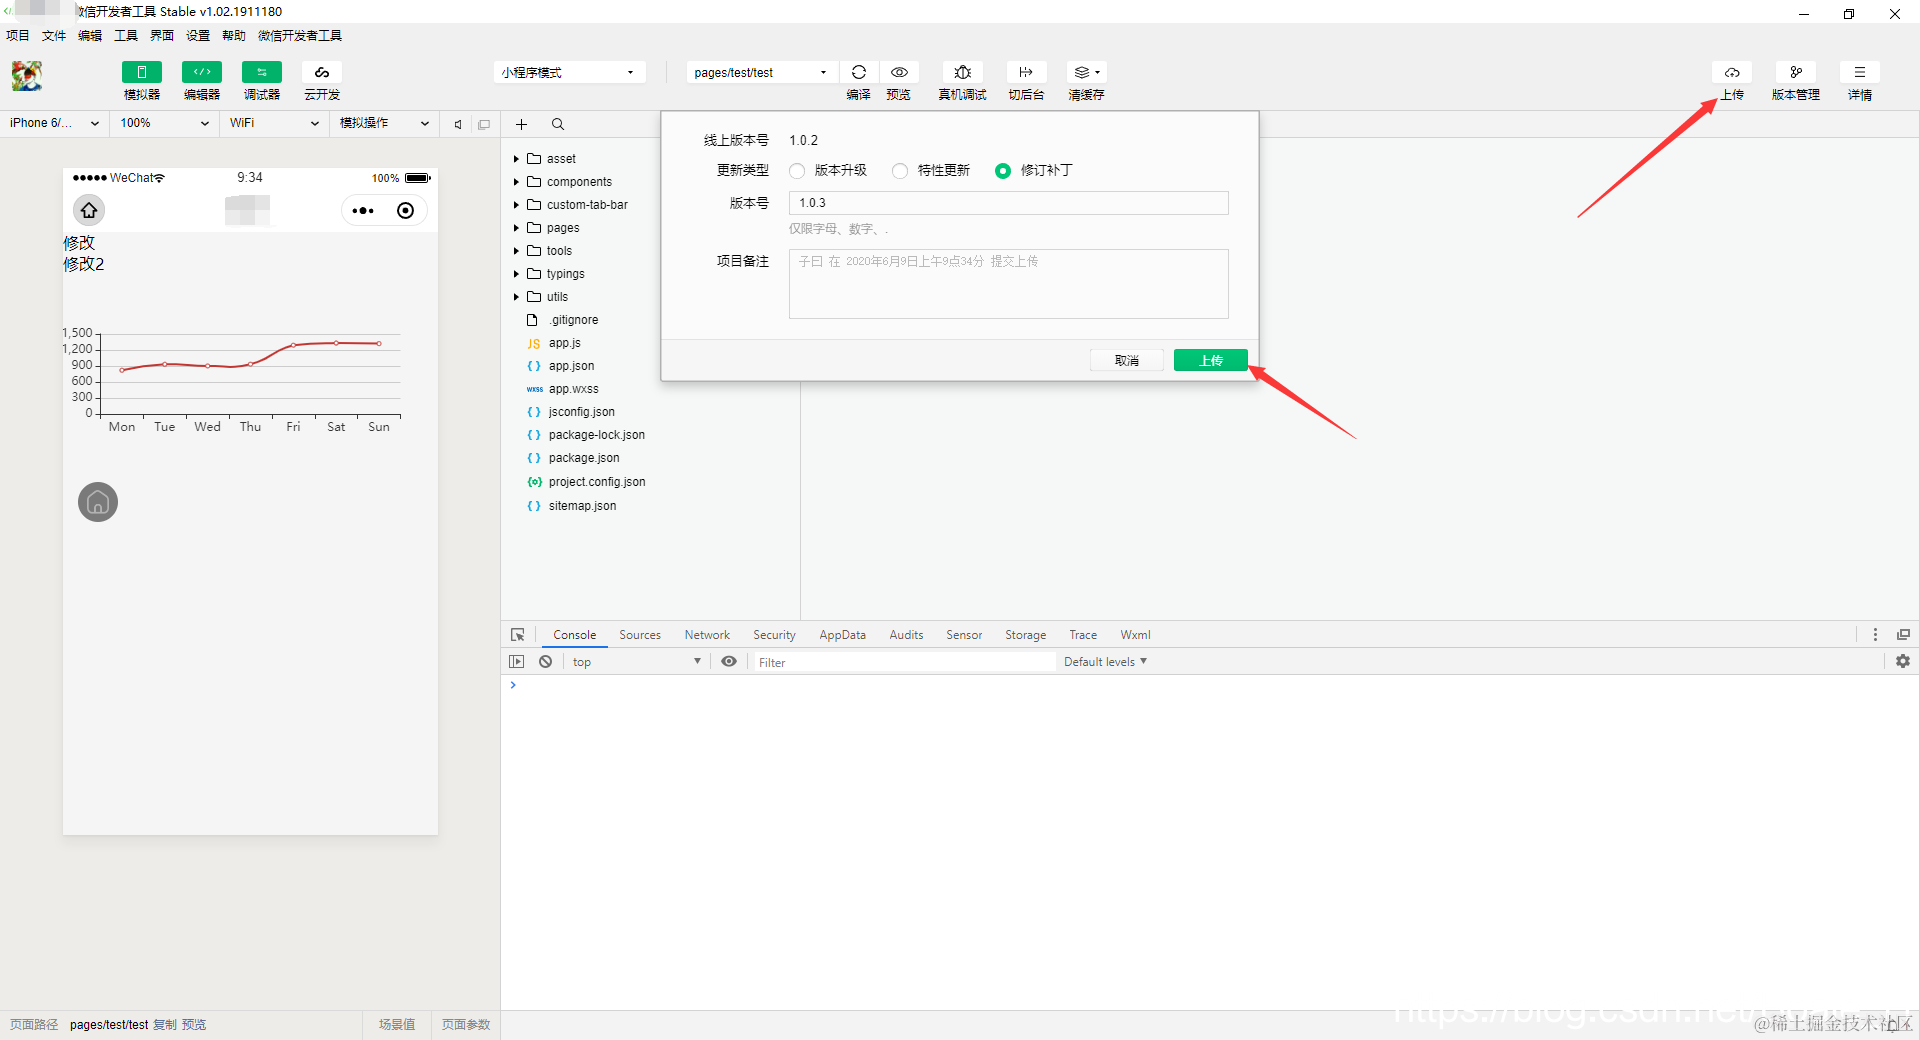
Task: Add new file with plus icon
Action: [521, 124]
